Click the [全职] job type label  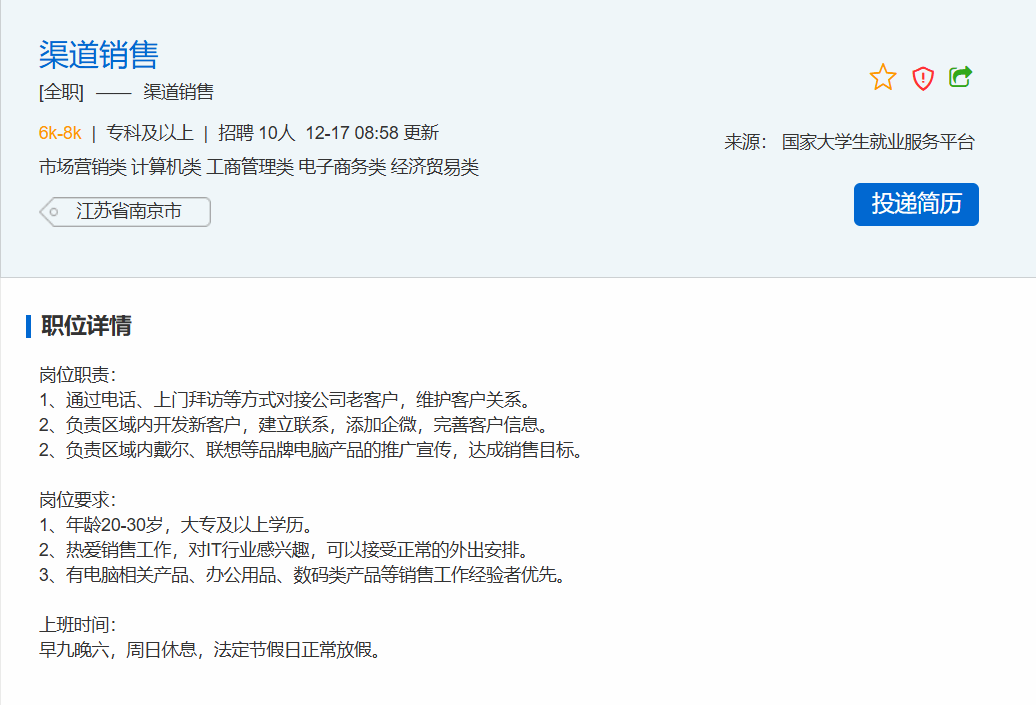(61, 93)
